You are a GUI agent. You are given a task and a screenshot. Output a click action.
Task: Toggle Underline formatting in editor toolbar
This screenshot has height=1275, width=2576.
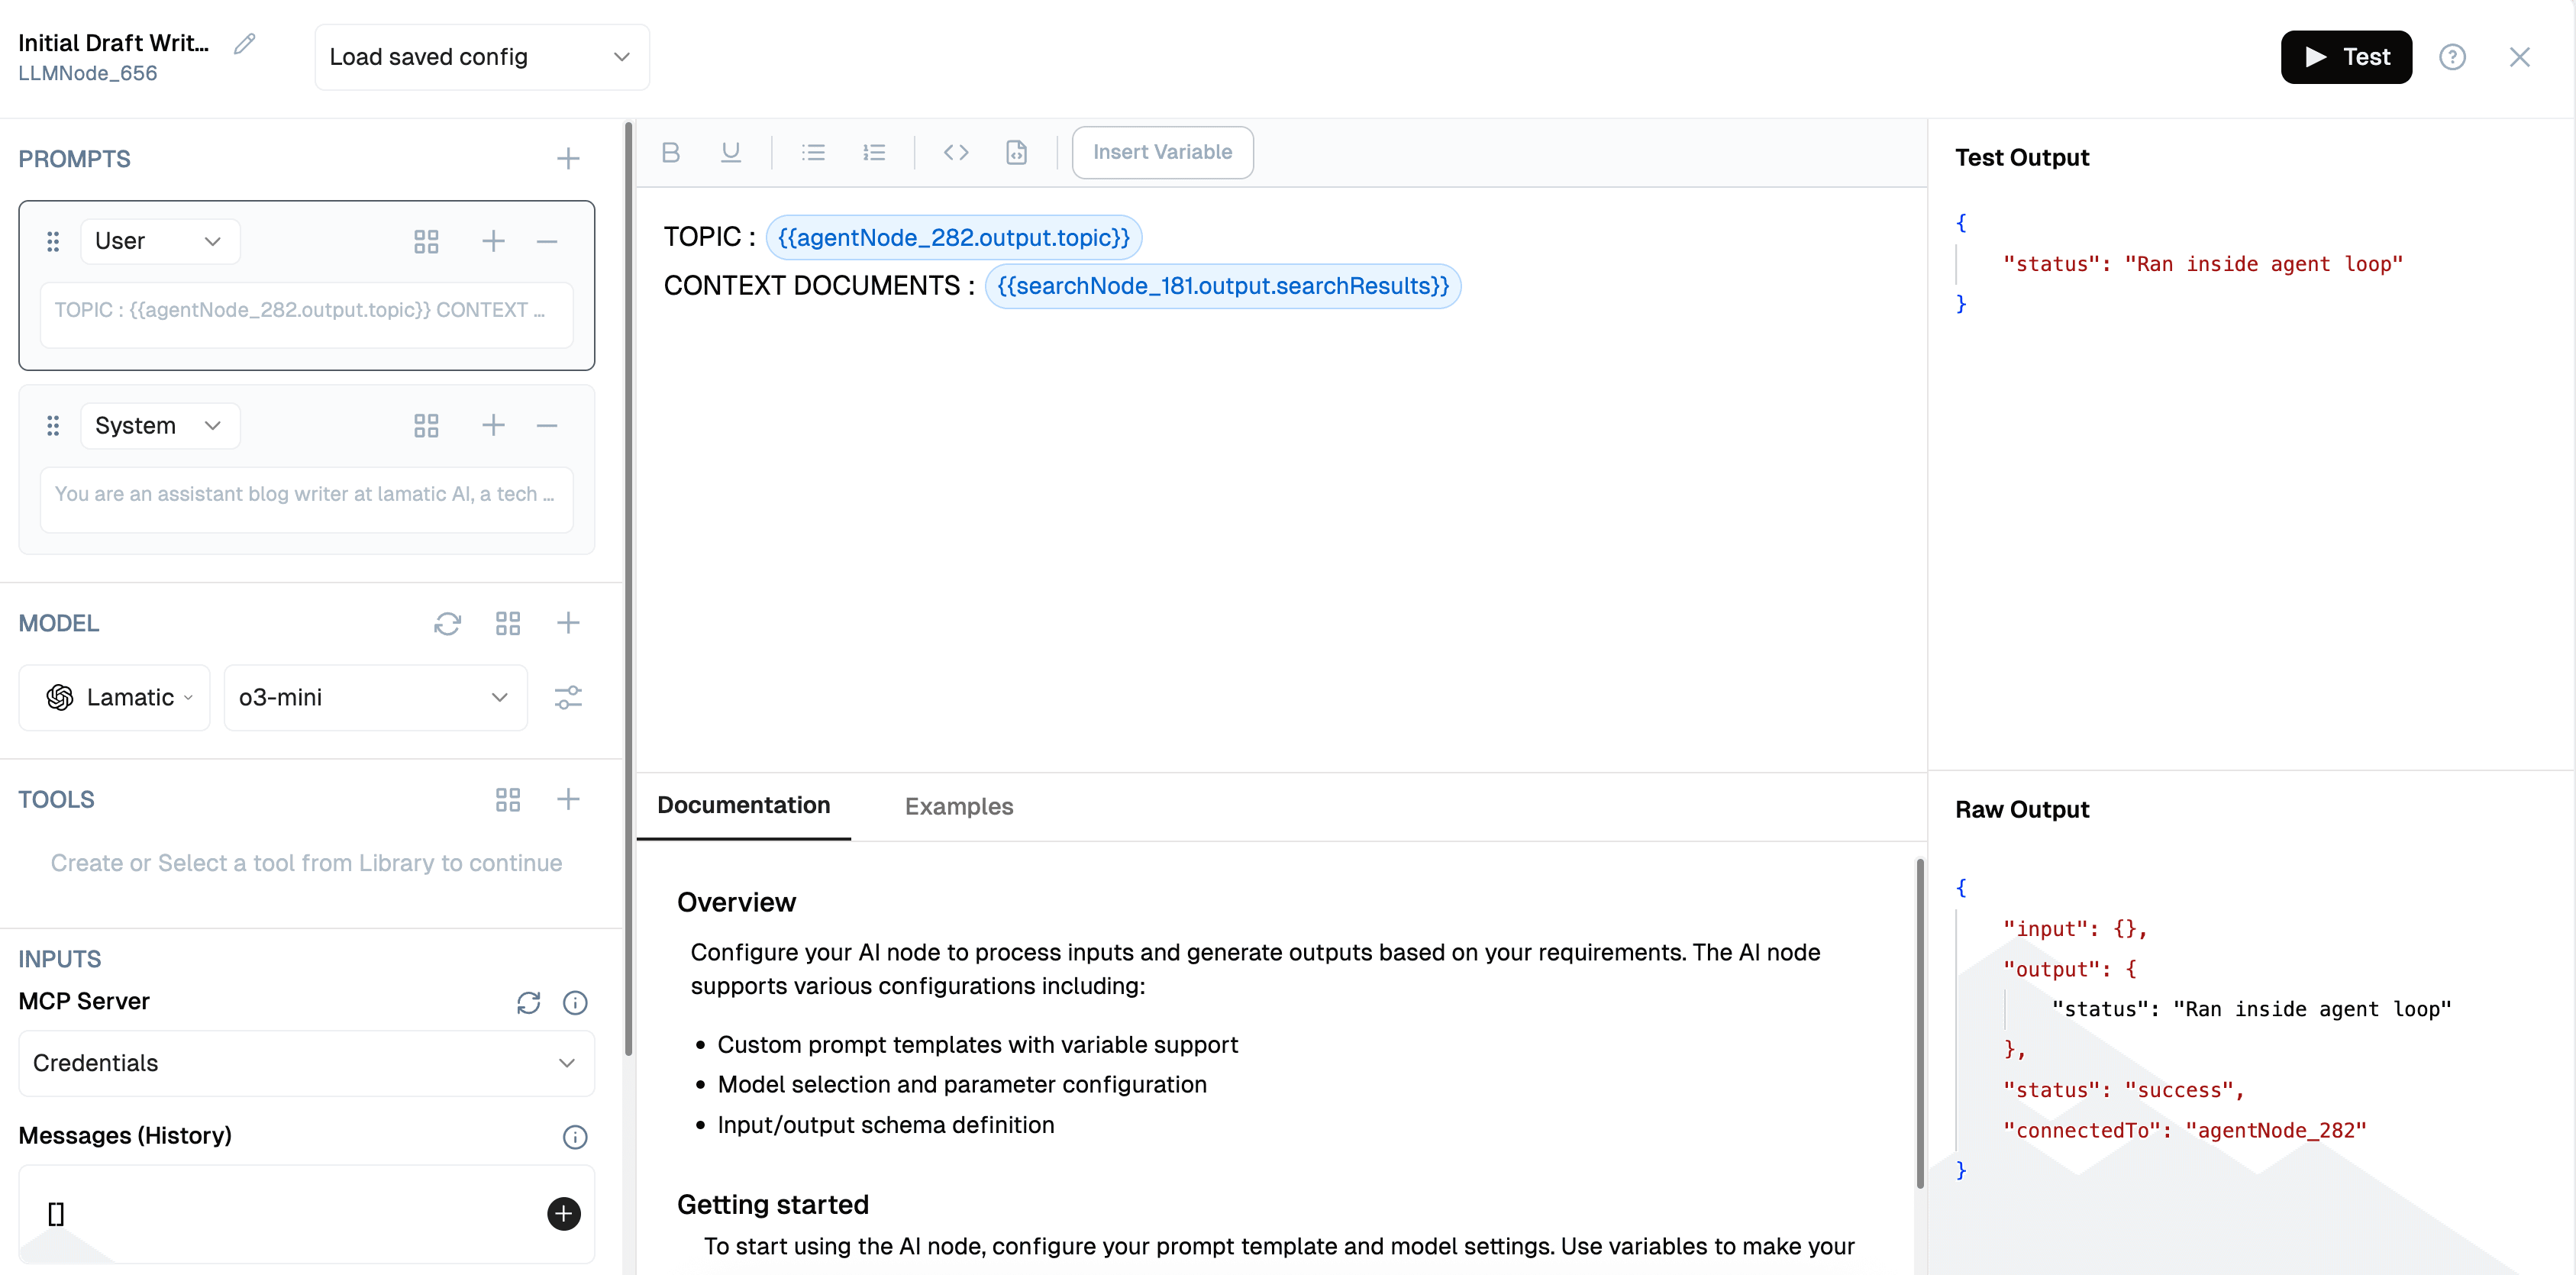pos(731,152)
